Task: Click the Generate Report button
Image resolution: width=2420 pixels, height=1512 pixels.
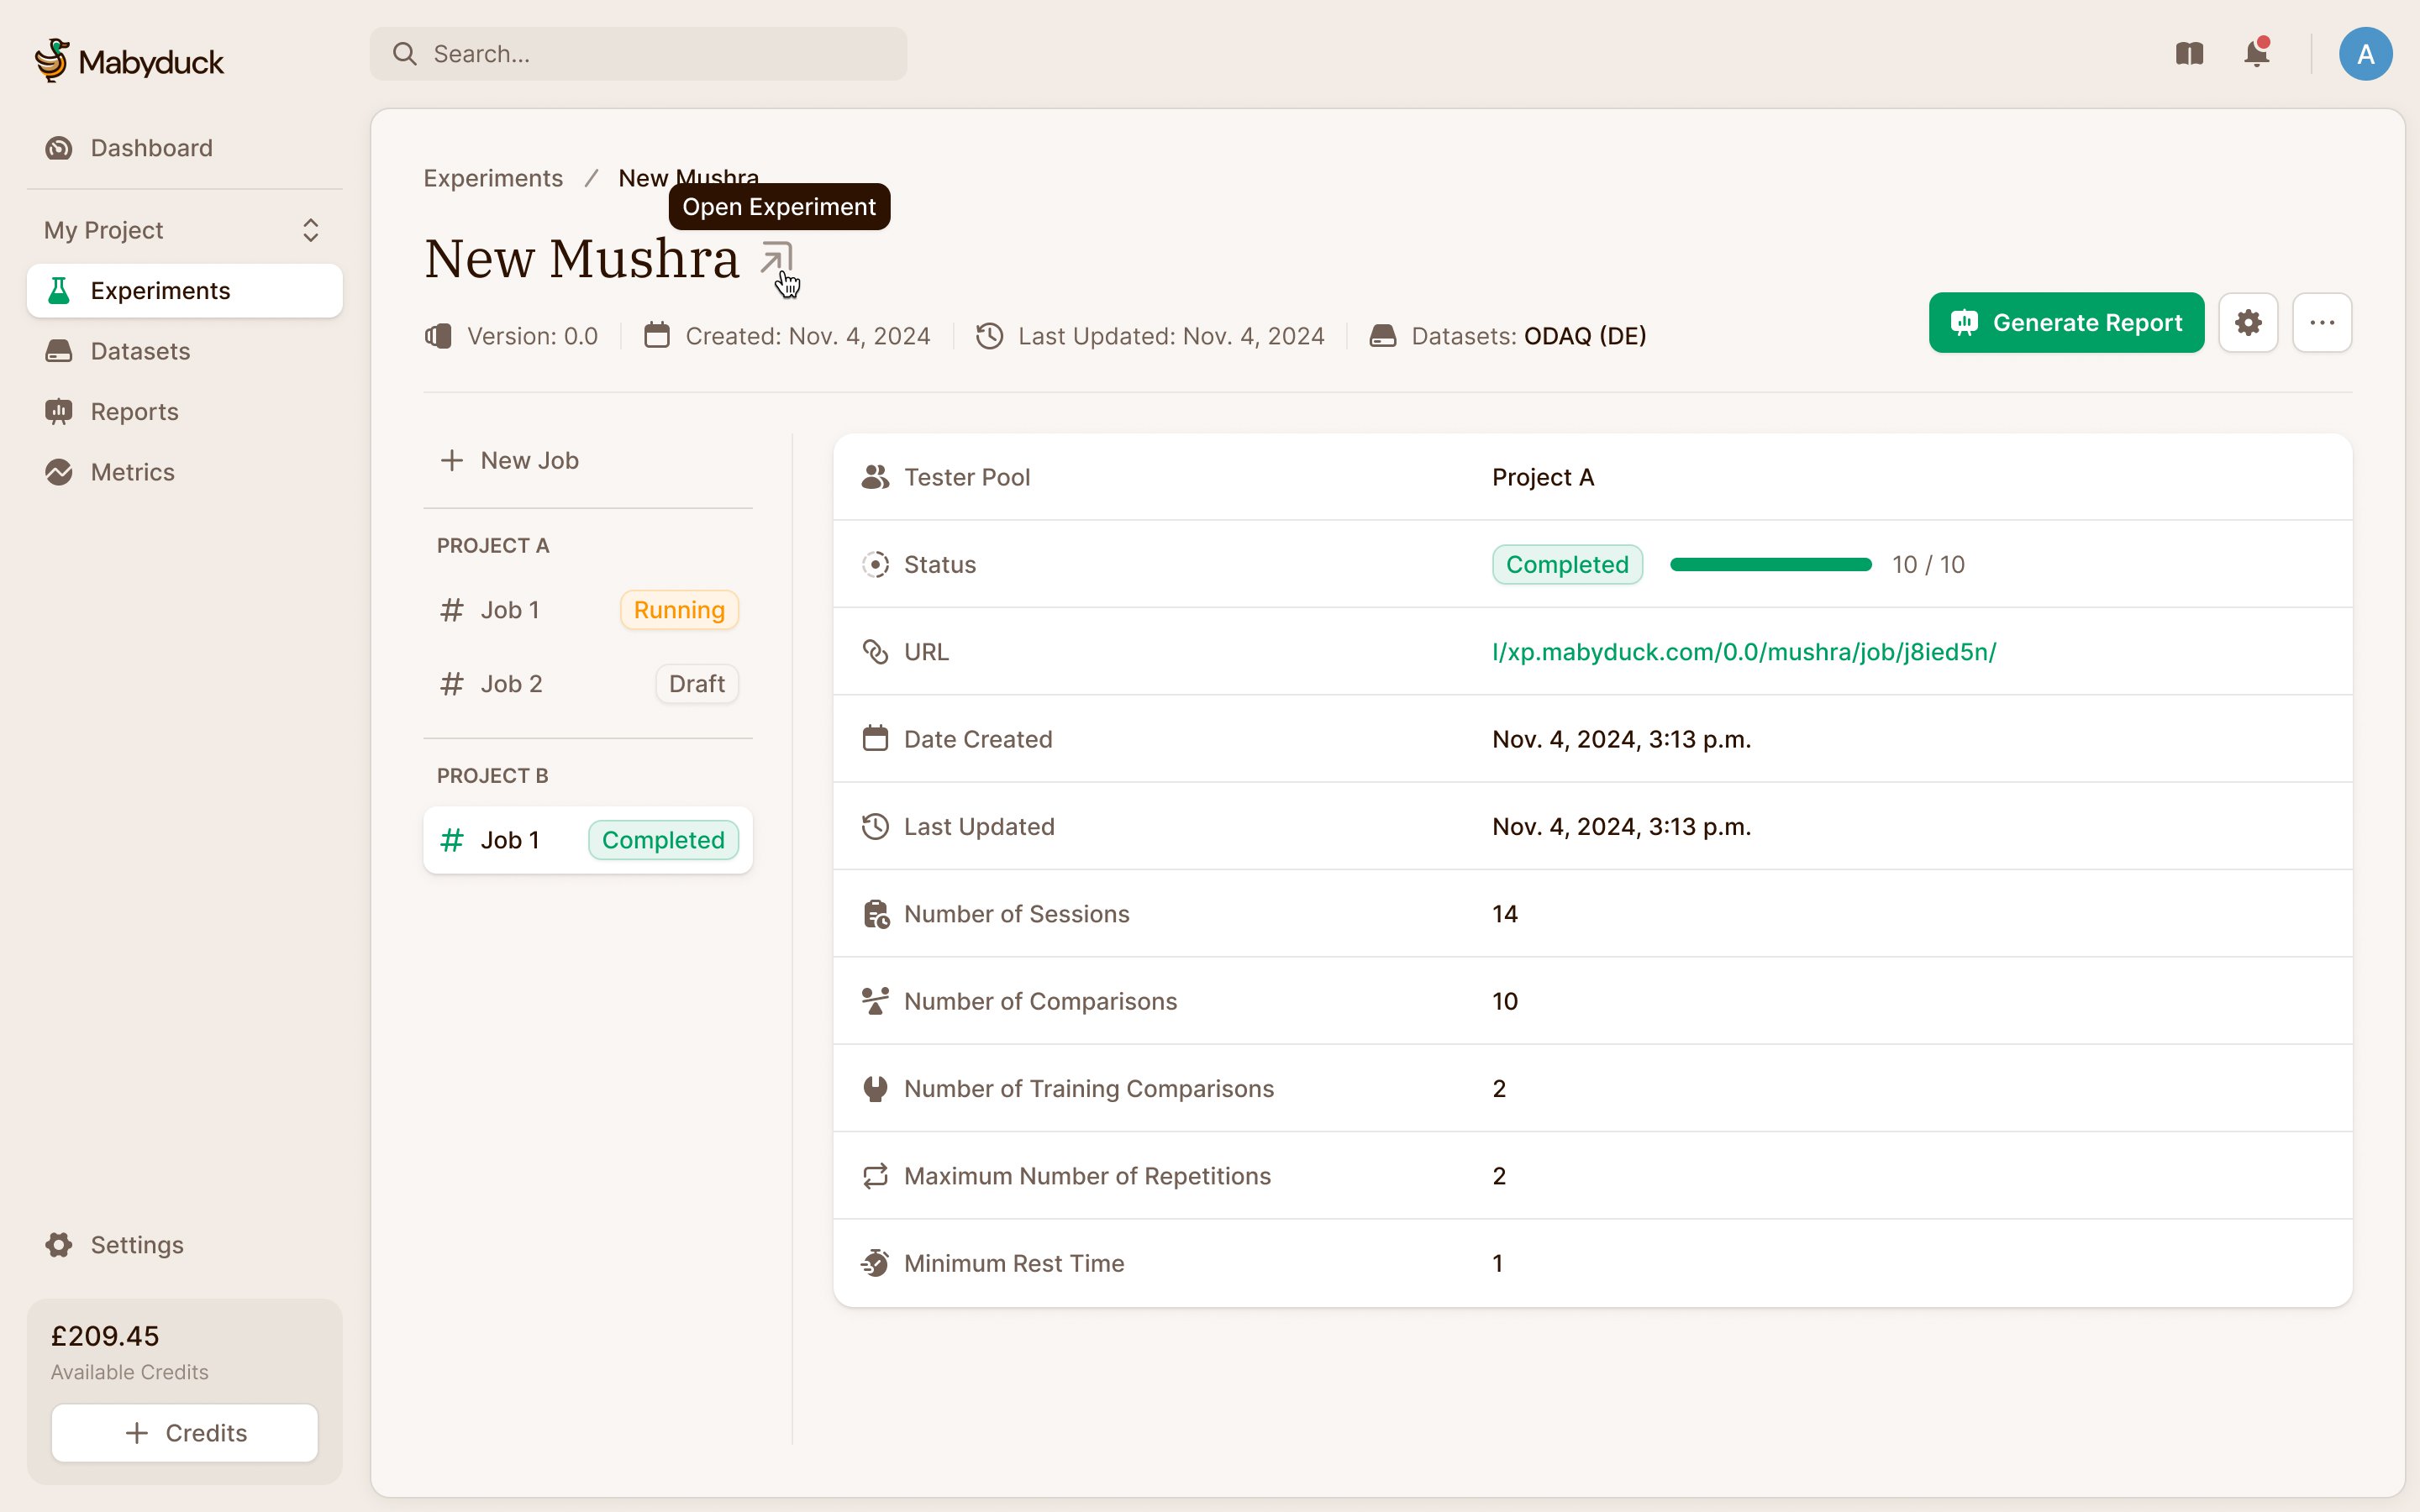Action: pyautogui.click(x=2066, y=322)
